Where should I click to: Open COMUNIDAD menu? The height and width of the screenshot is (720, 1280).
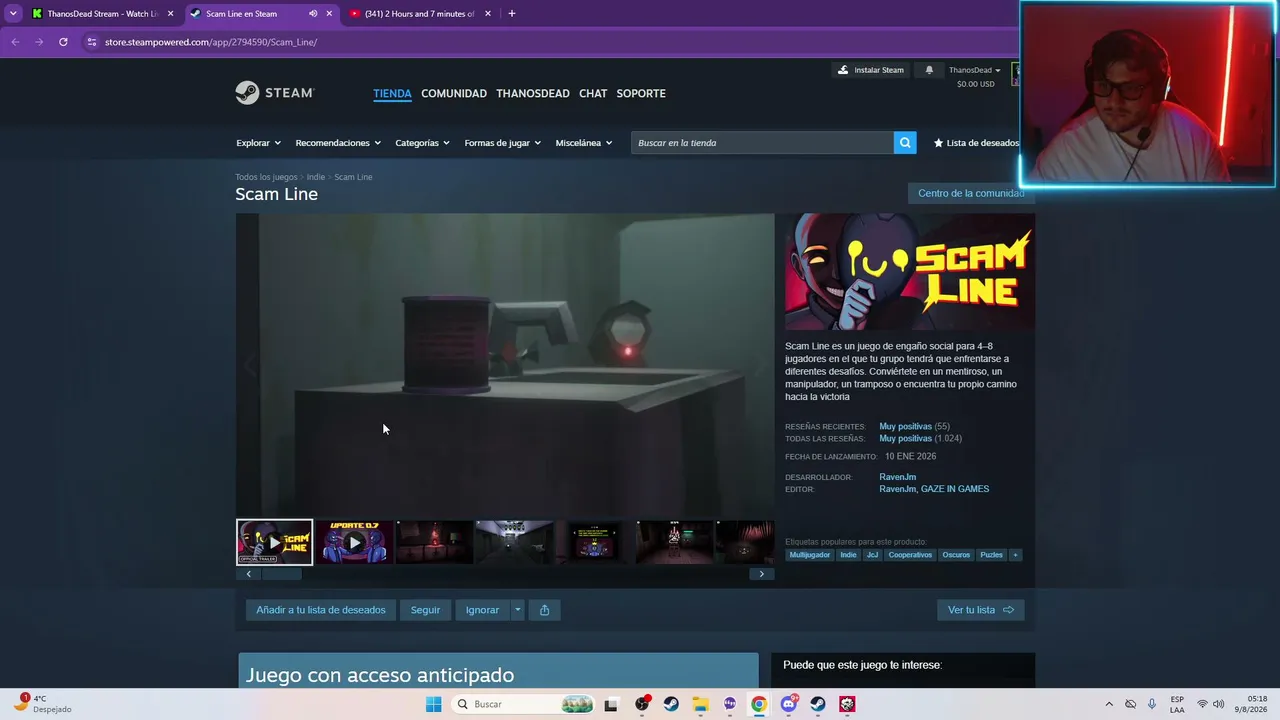pyautogui.click(x=454, y=93)
